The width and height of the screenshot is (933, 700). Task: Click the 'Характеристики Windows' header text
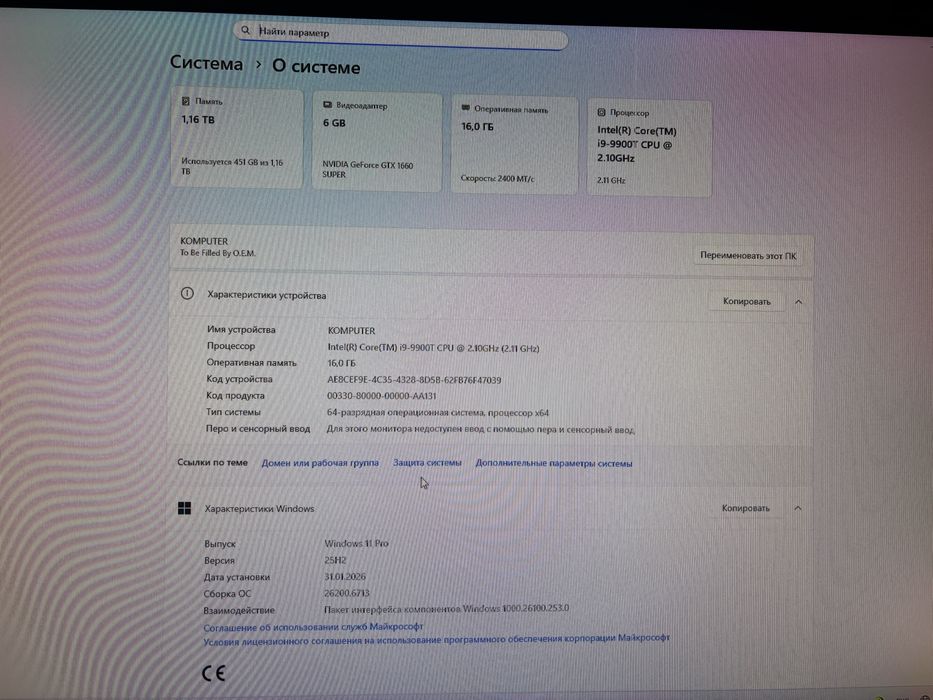point(259,509)
